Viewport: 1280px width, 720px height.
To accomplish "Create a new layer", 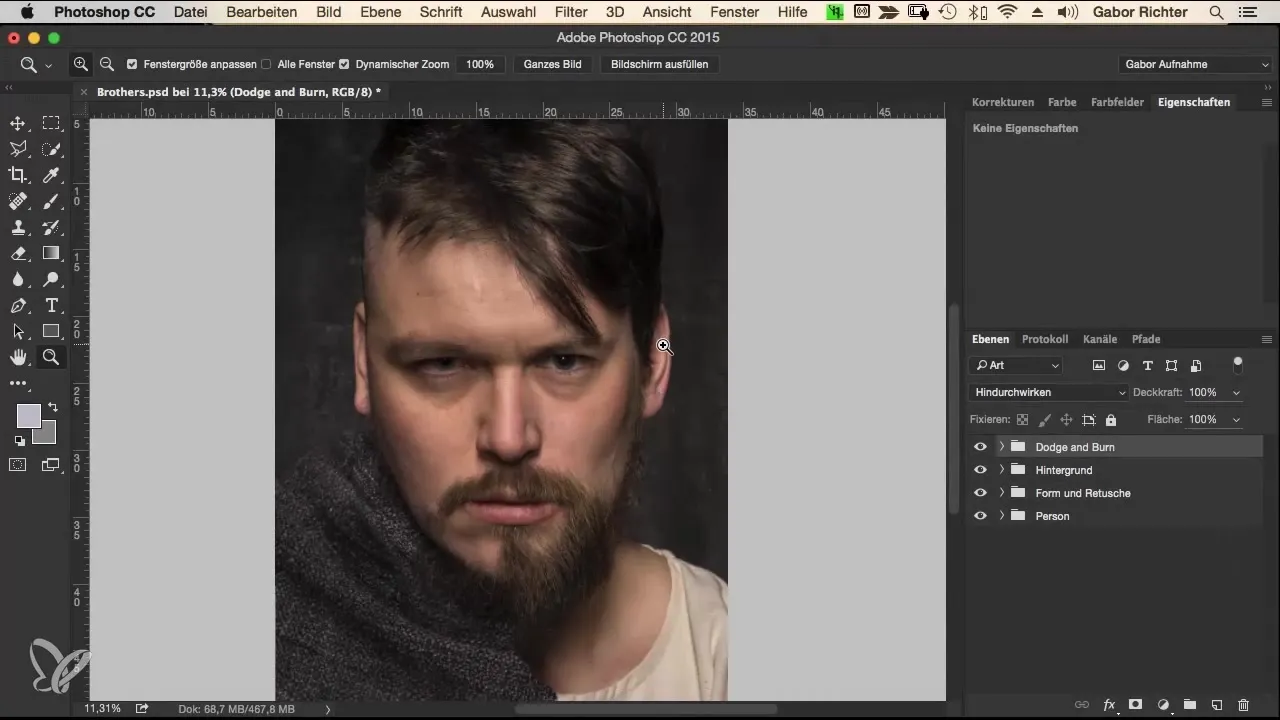I will click(1217, 705).
